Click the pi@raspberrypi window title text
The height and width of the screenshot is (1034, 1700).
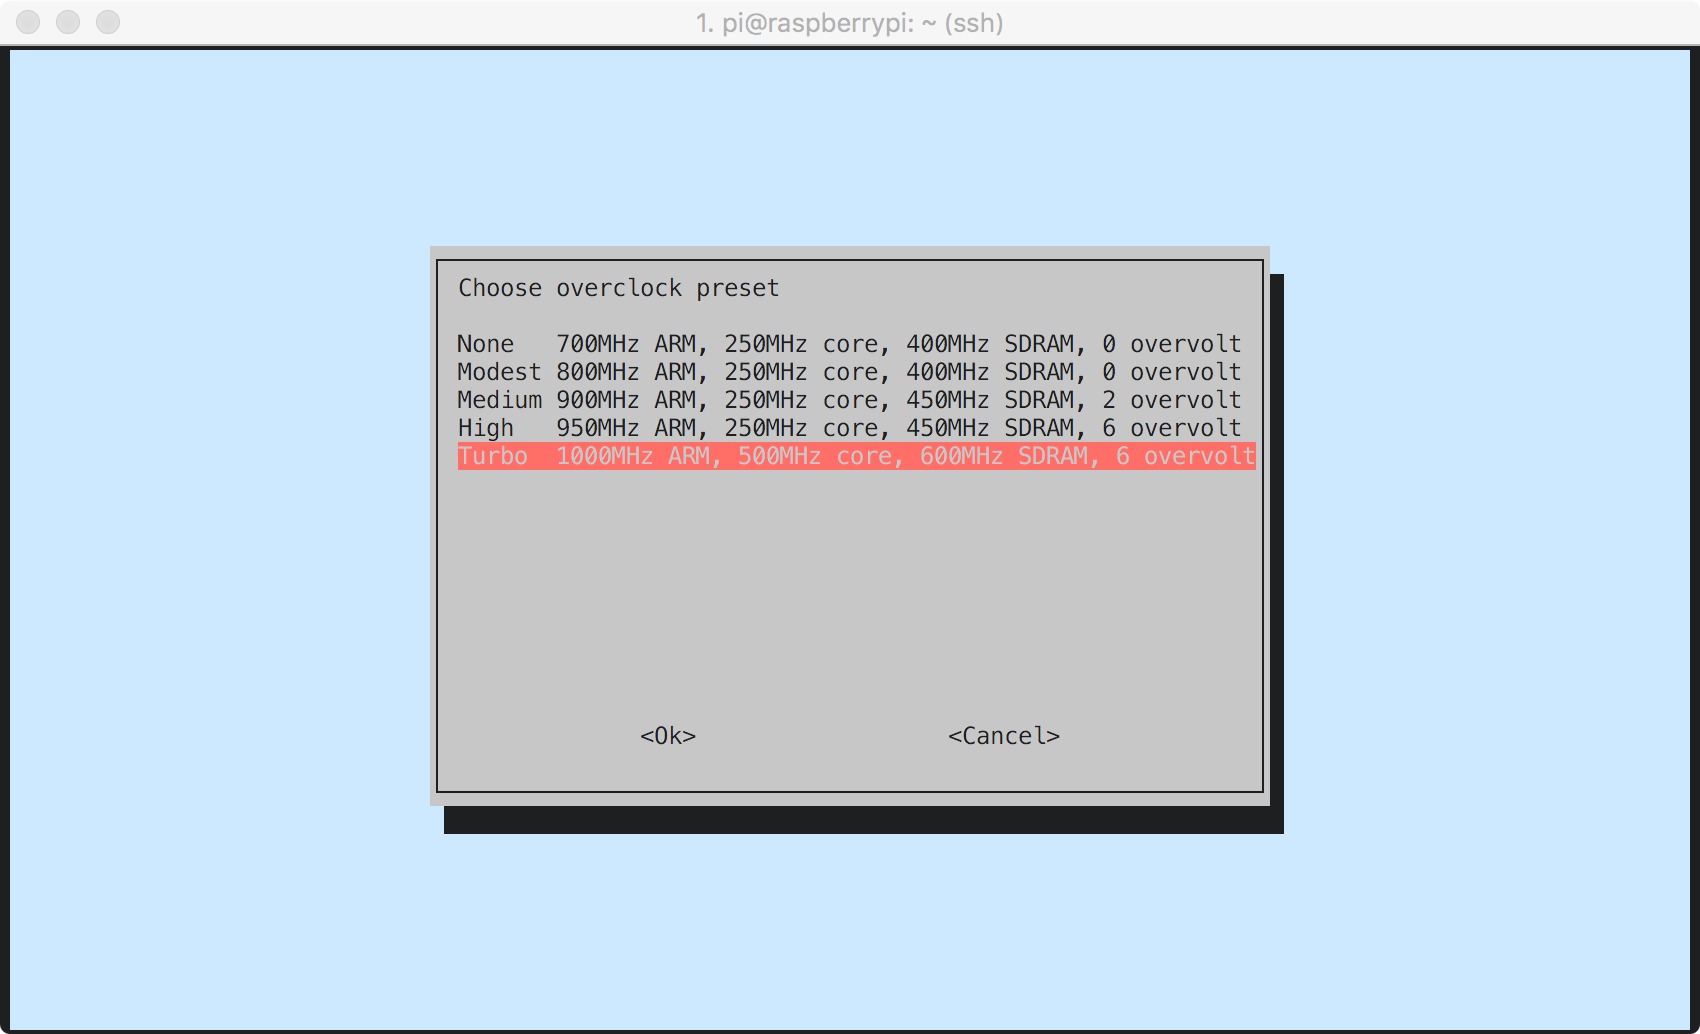point(849,22)
